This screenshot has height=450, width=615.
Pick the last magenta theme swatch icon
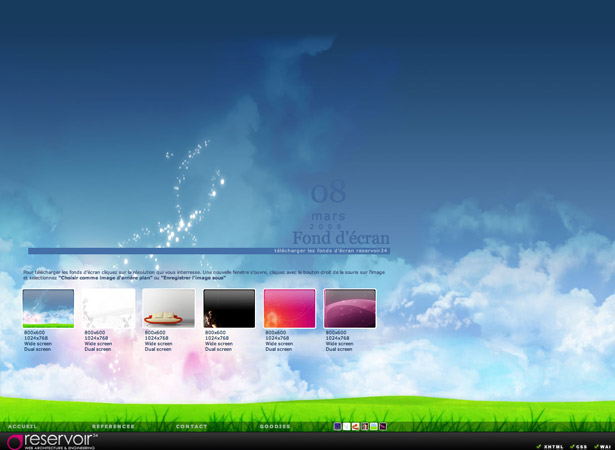click(383, 426)
